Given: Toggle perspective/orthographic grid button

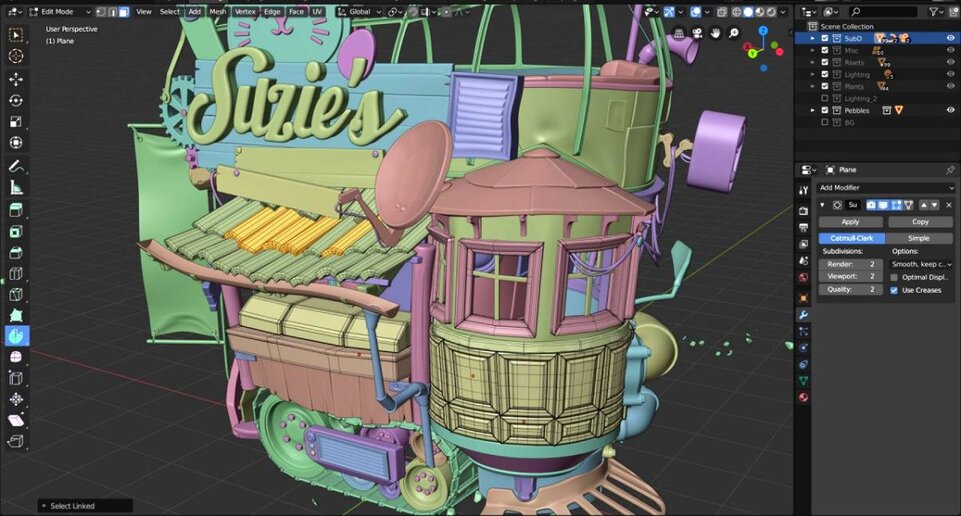Looking at the screenshot, I should [679, 33].
